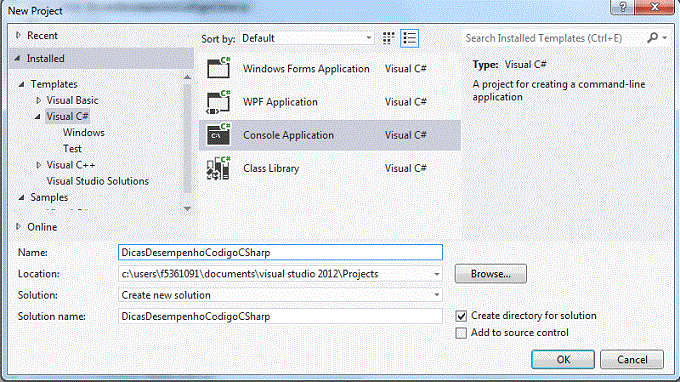This screenshot has height=382, width=680.
Task: Select the Class Library row text
Action: (x=271, y=168)
